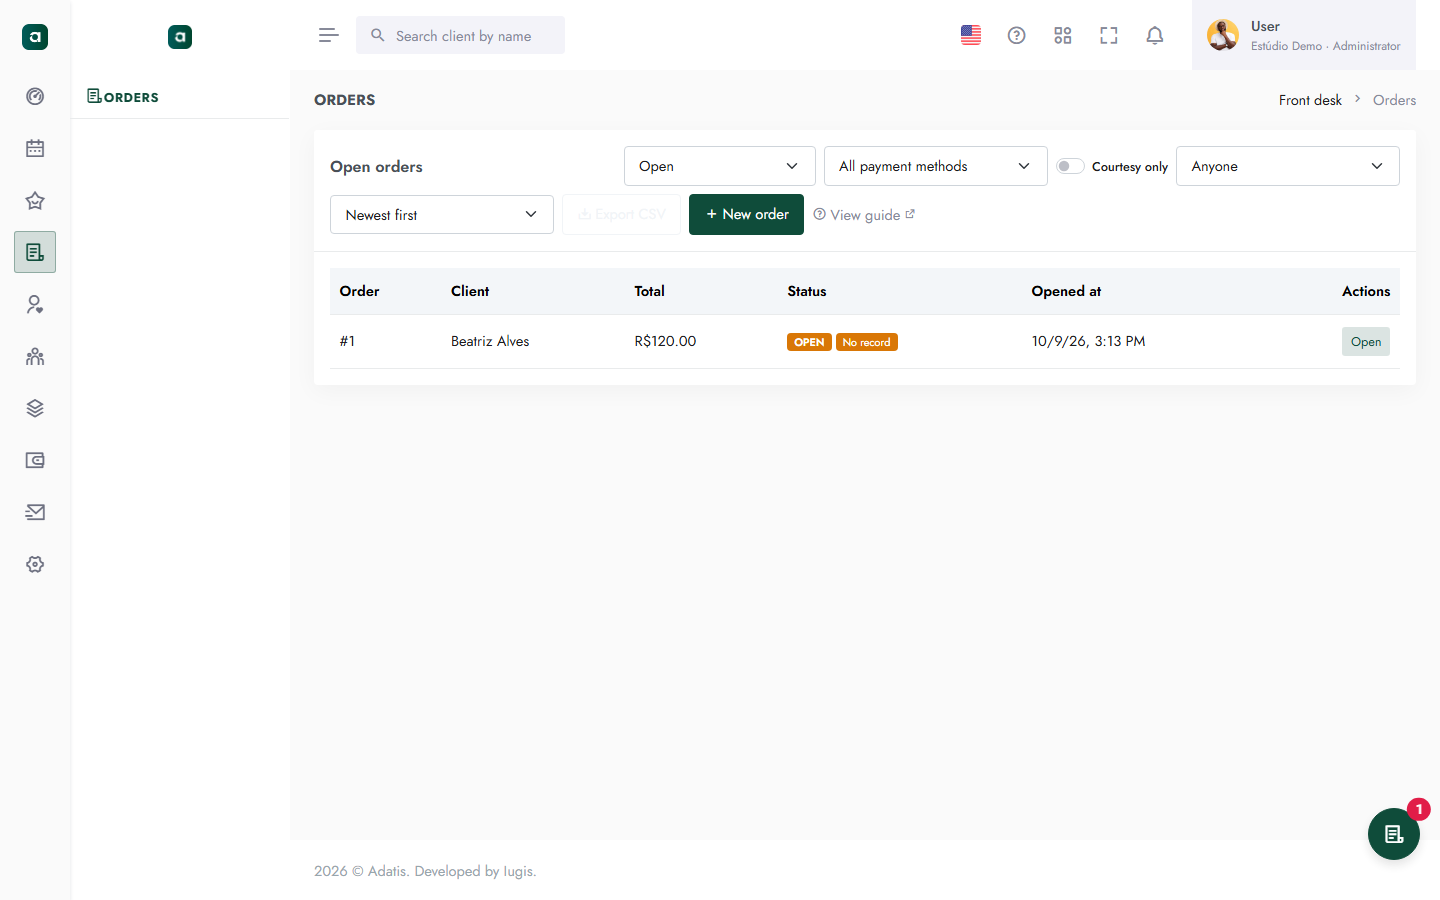Expand the Newest first sort dropdown

click(442, 215)
